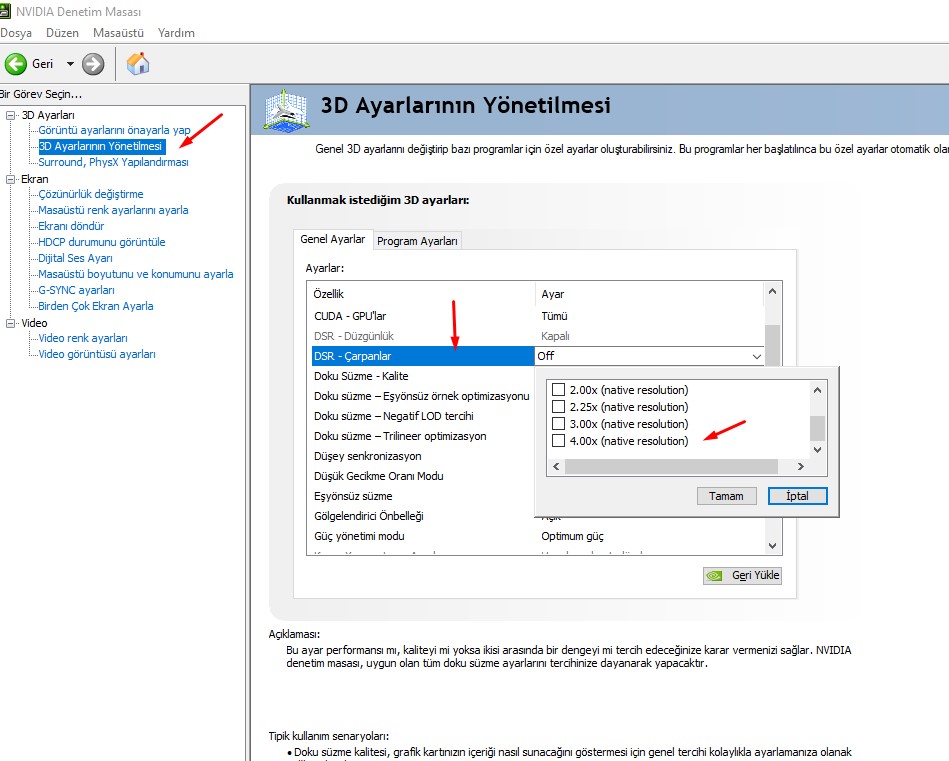Image resolution: width=949 pixels, height=761 pixels.
Task: Click the Tamam button
Action: coord(726,496)
